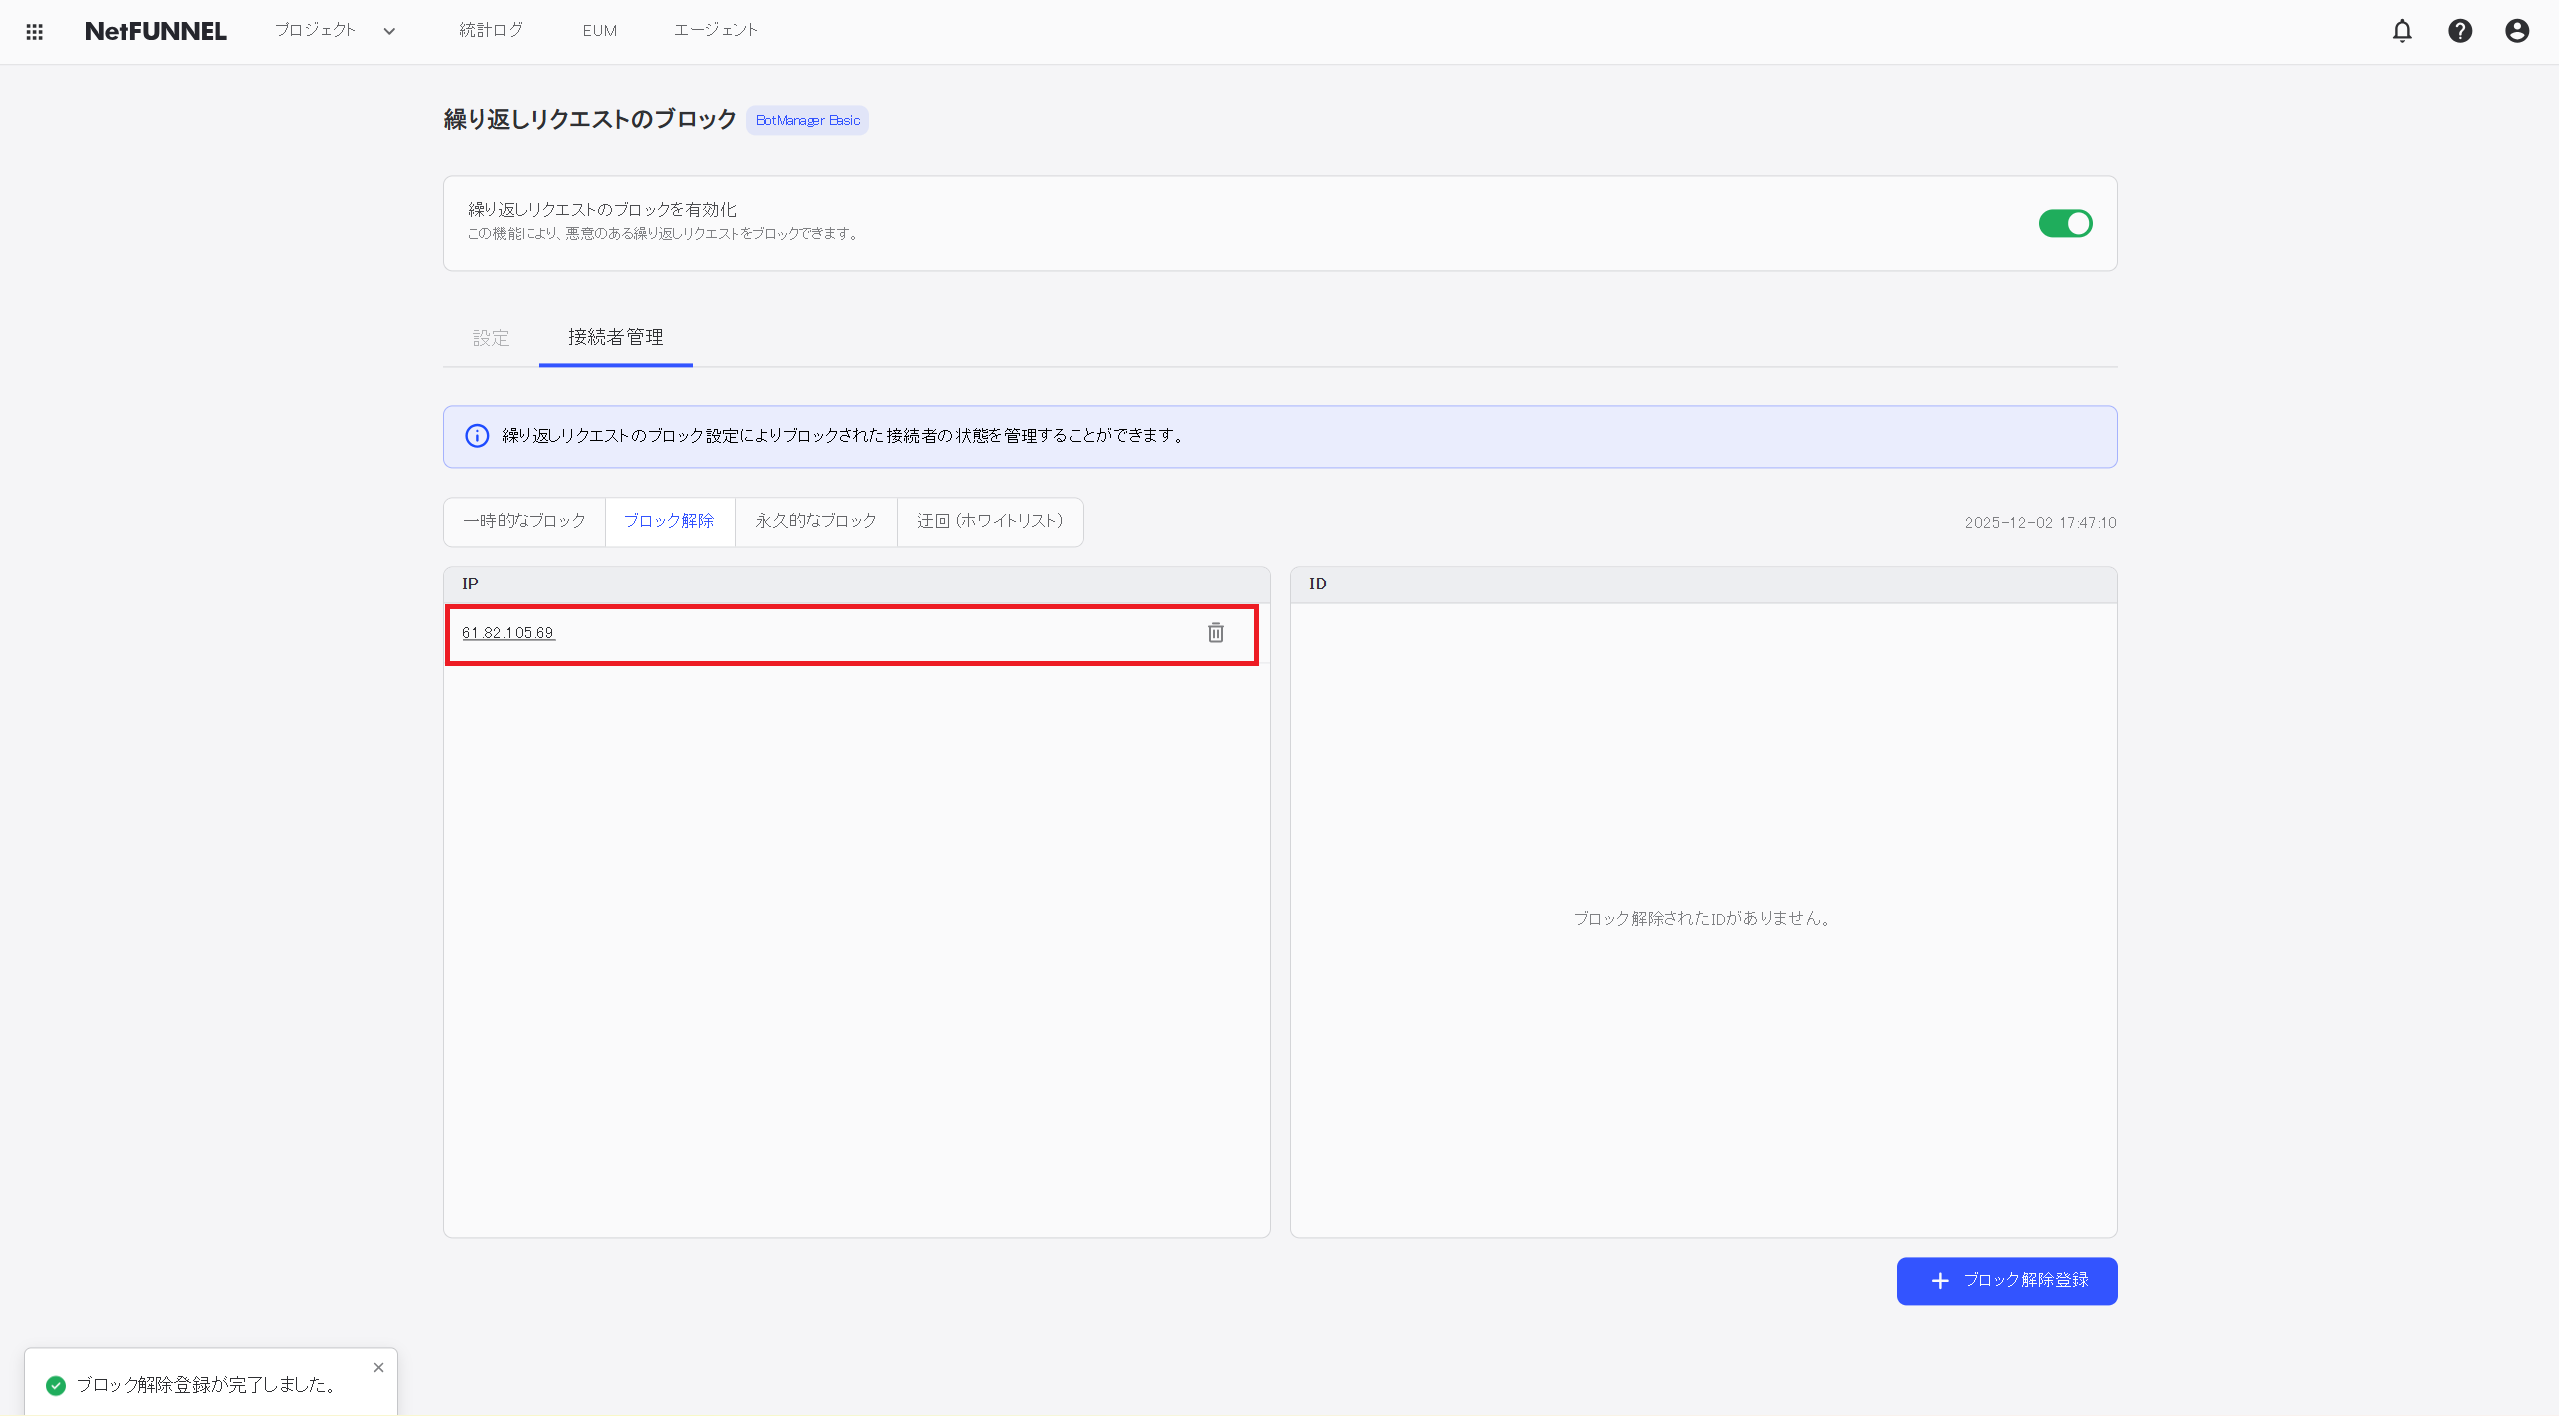Click the ブロック解除登録 button
This screenshot has width=2559, height=1416.
coord(2006,1281)
